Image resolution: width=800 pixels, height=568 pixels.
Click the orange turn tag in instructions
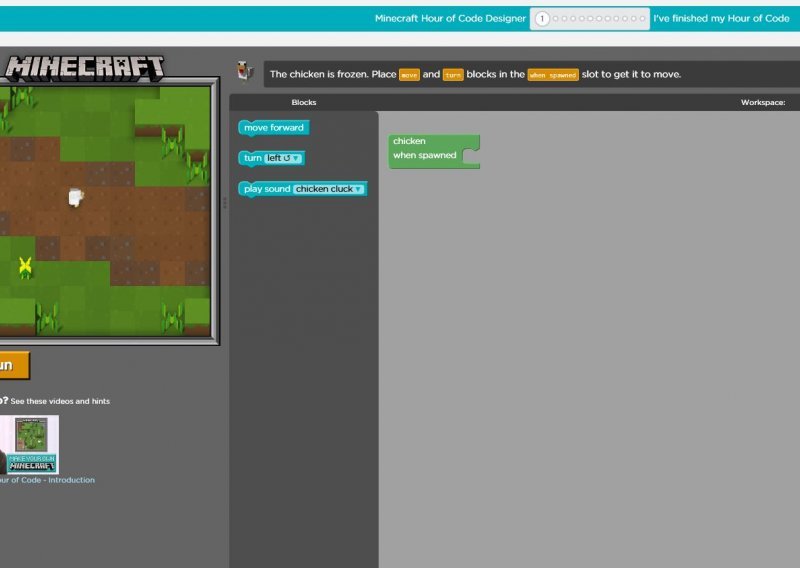[453, 75]
